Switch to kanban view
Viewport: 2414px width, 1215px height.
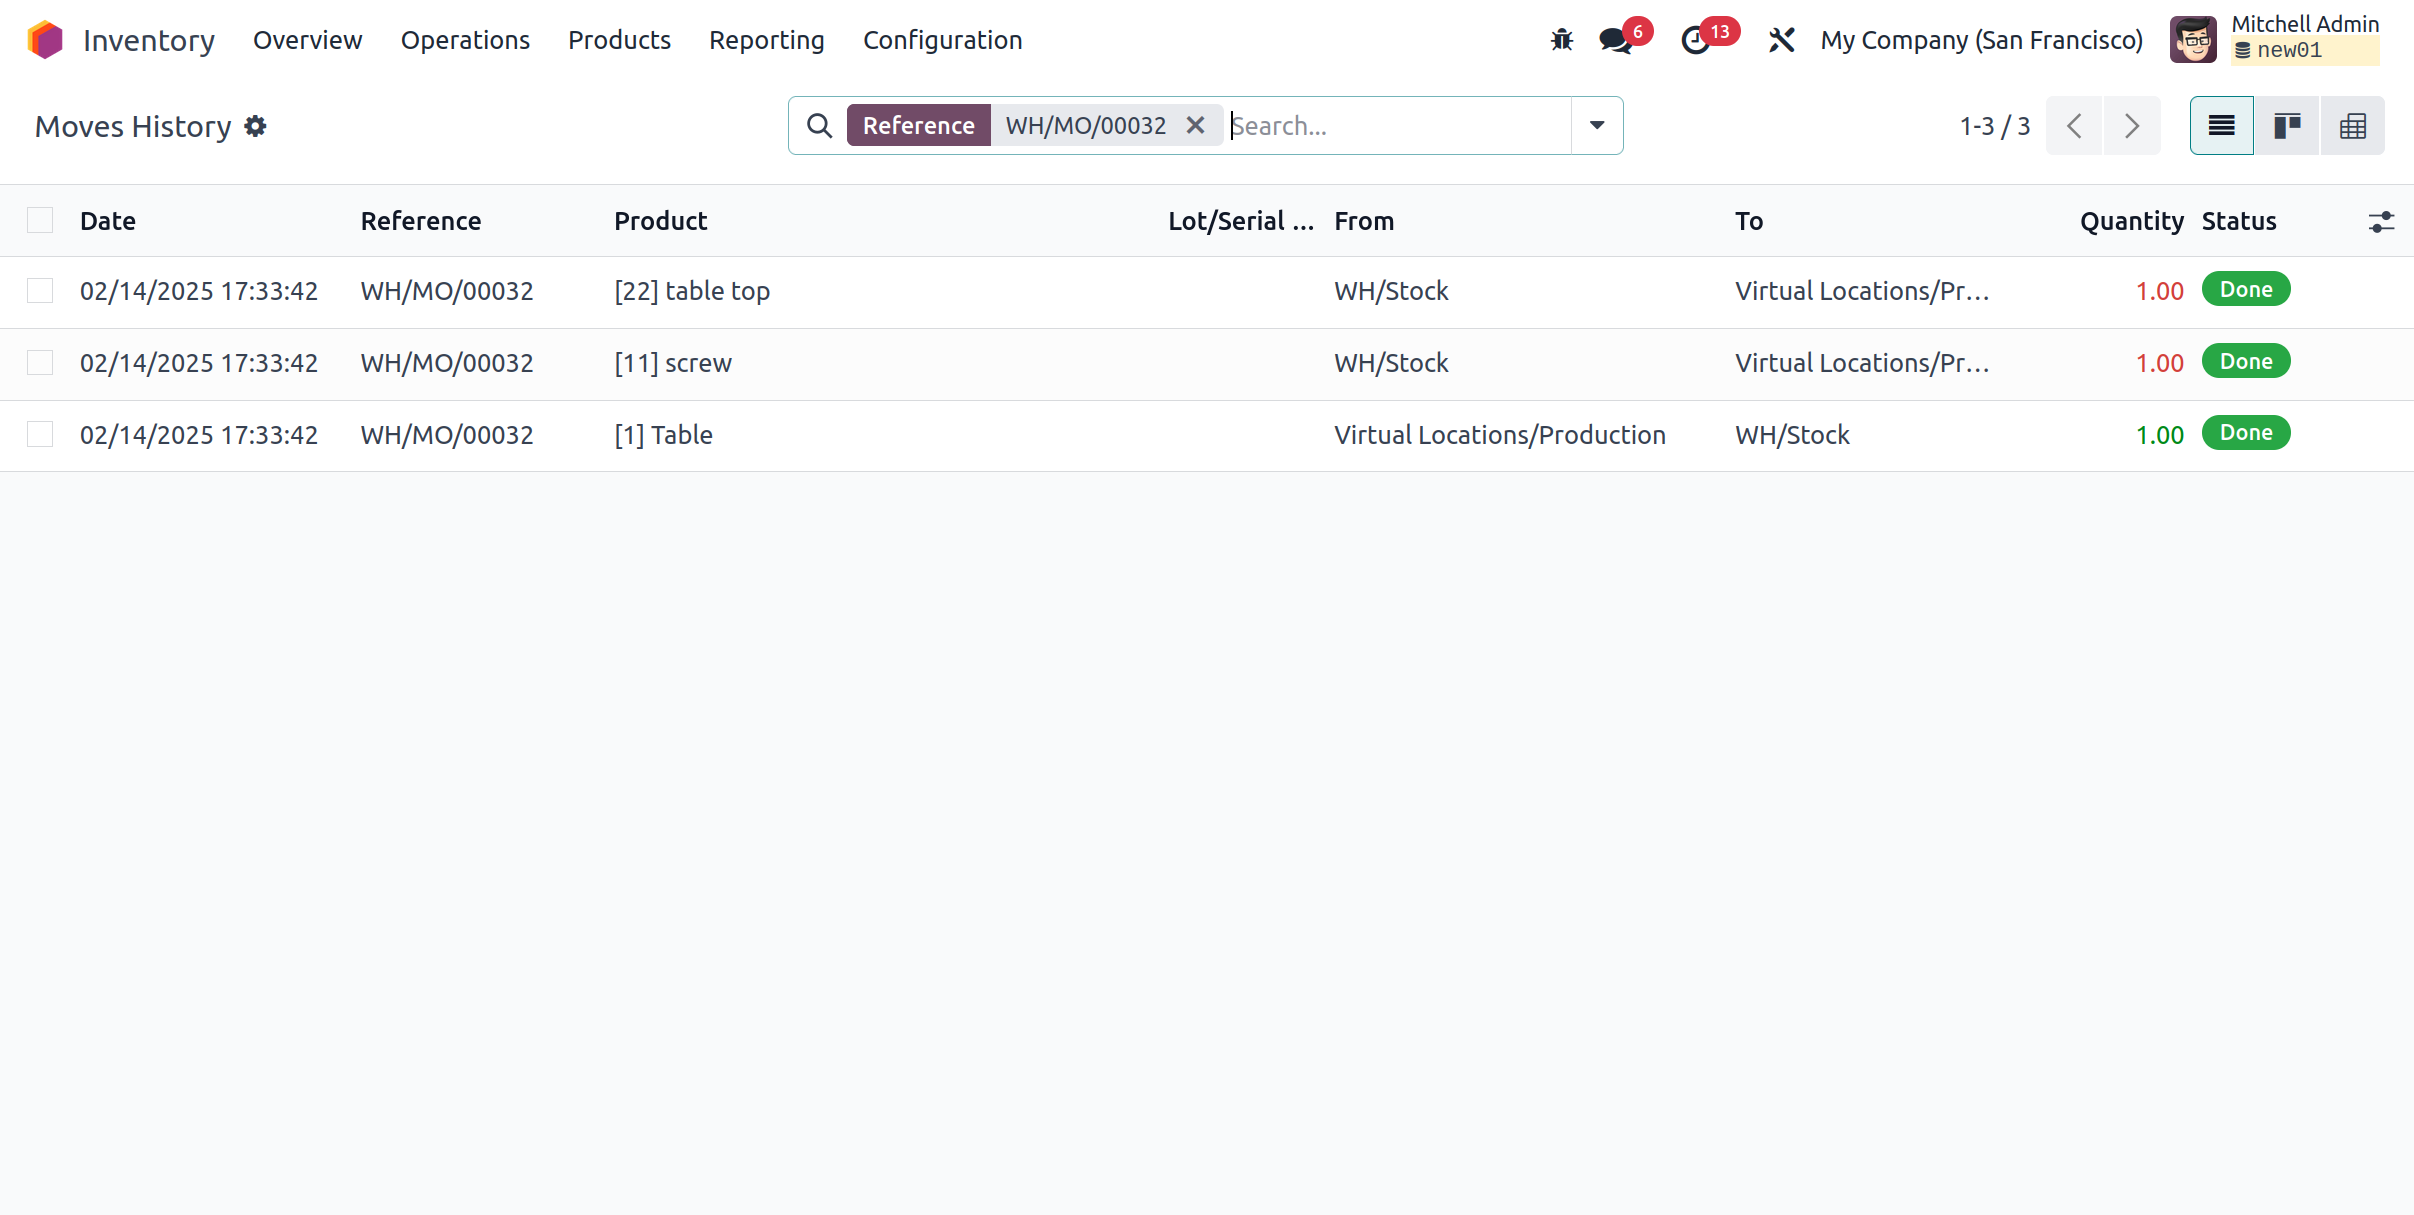coord(2287,126)
